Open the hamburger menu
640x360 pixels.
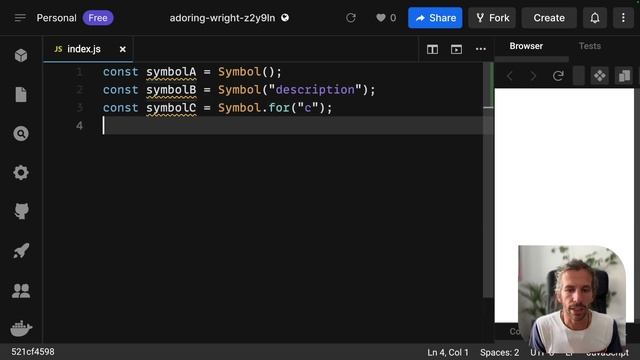coord(20,18)
